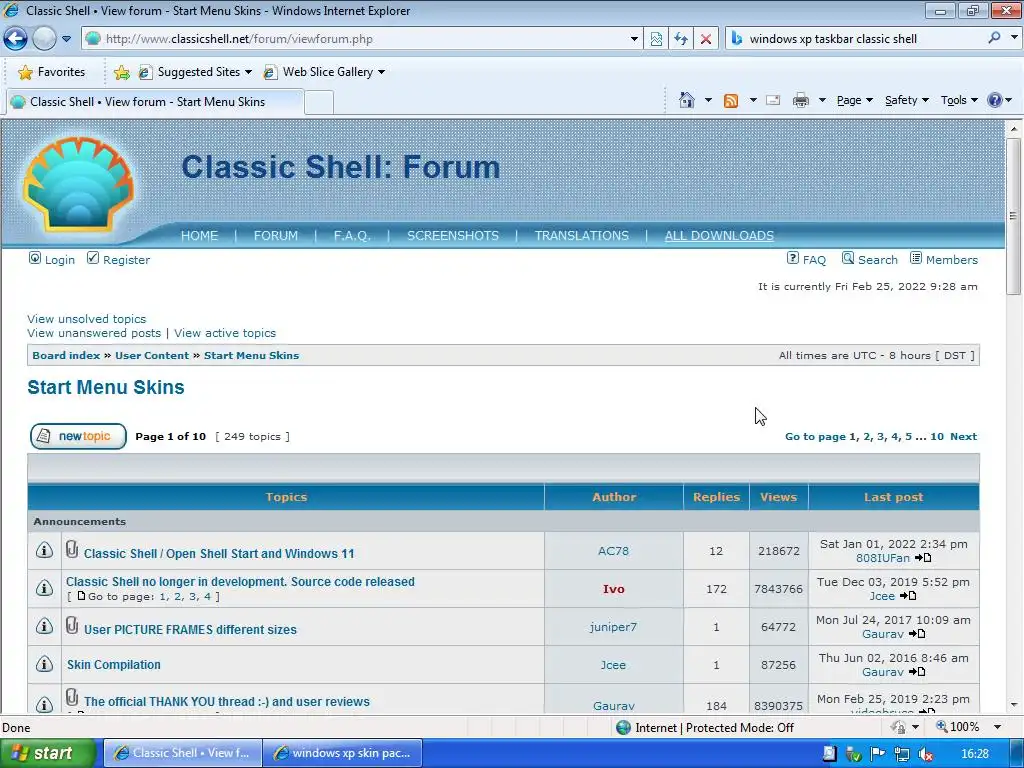Toggle Compatibility View icon
The image size is (1024, 768).
click(x=656, y=39)
